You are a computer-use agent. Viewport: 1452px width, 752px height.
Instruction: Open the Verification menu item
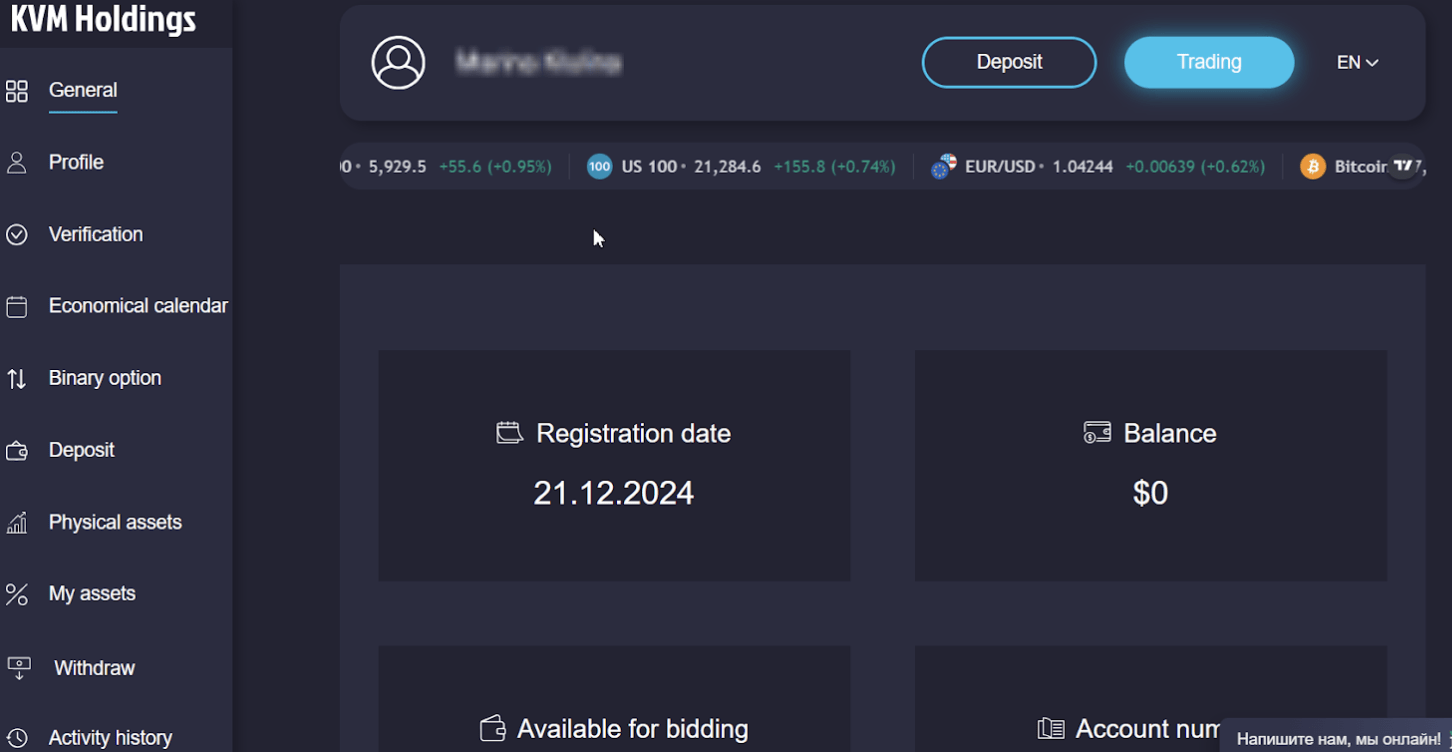pyautogui.click(x=96, y=235)
